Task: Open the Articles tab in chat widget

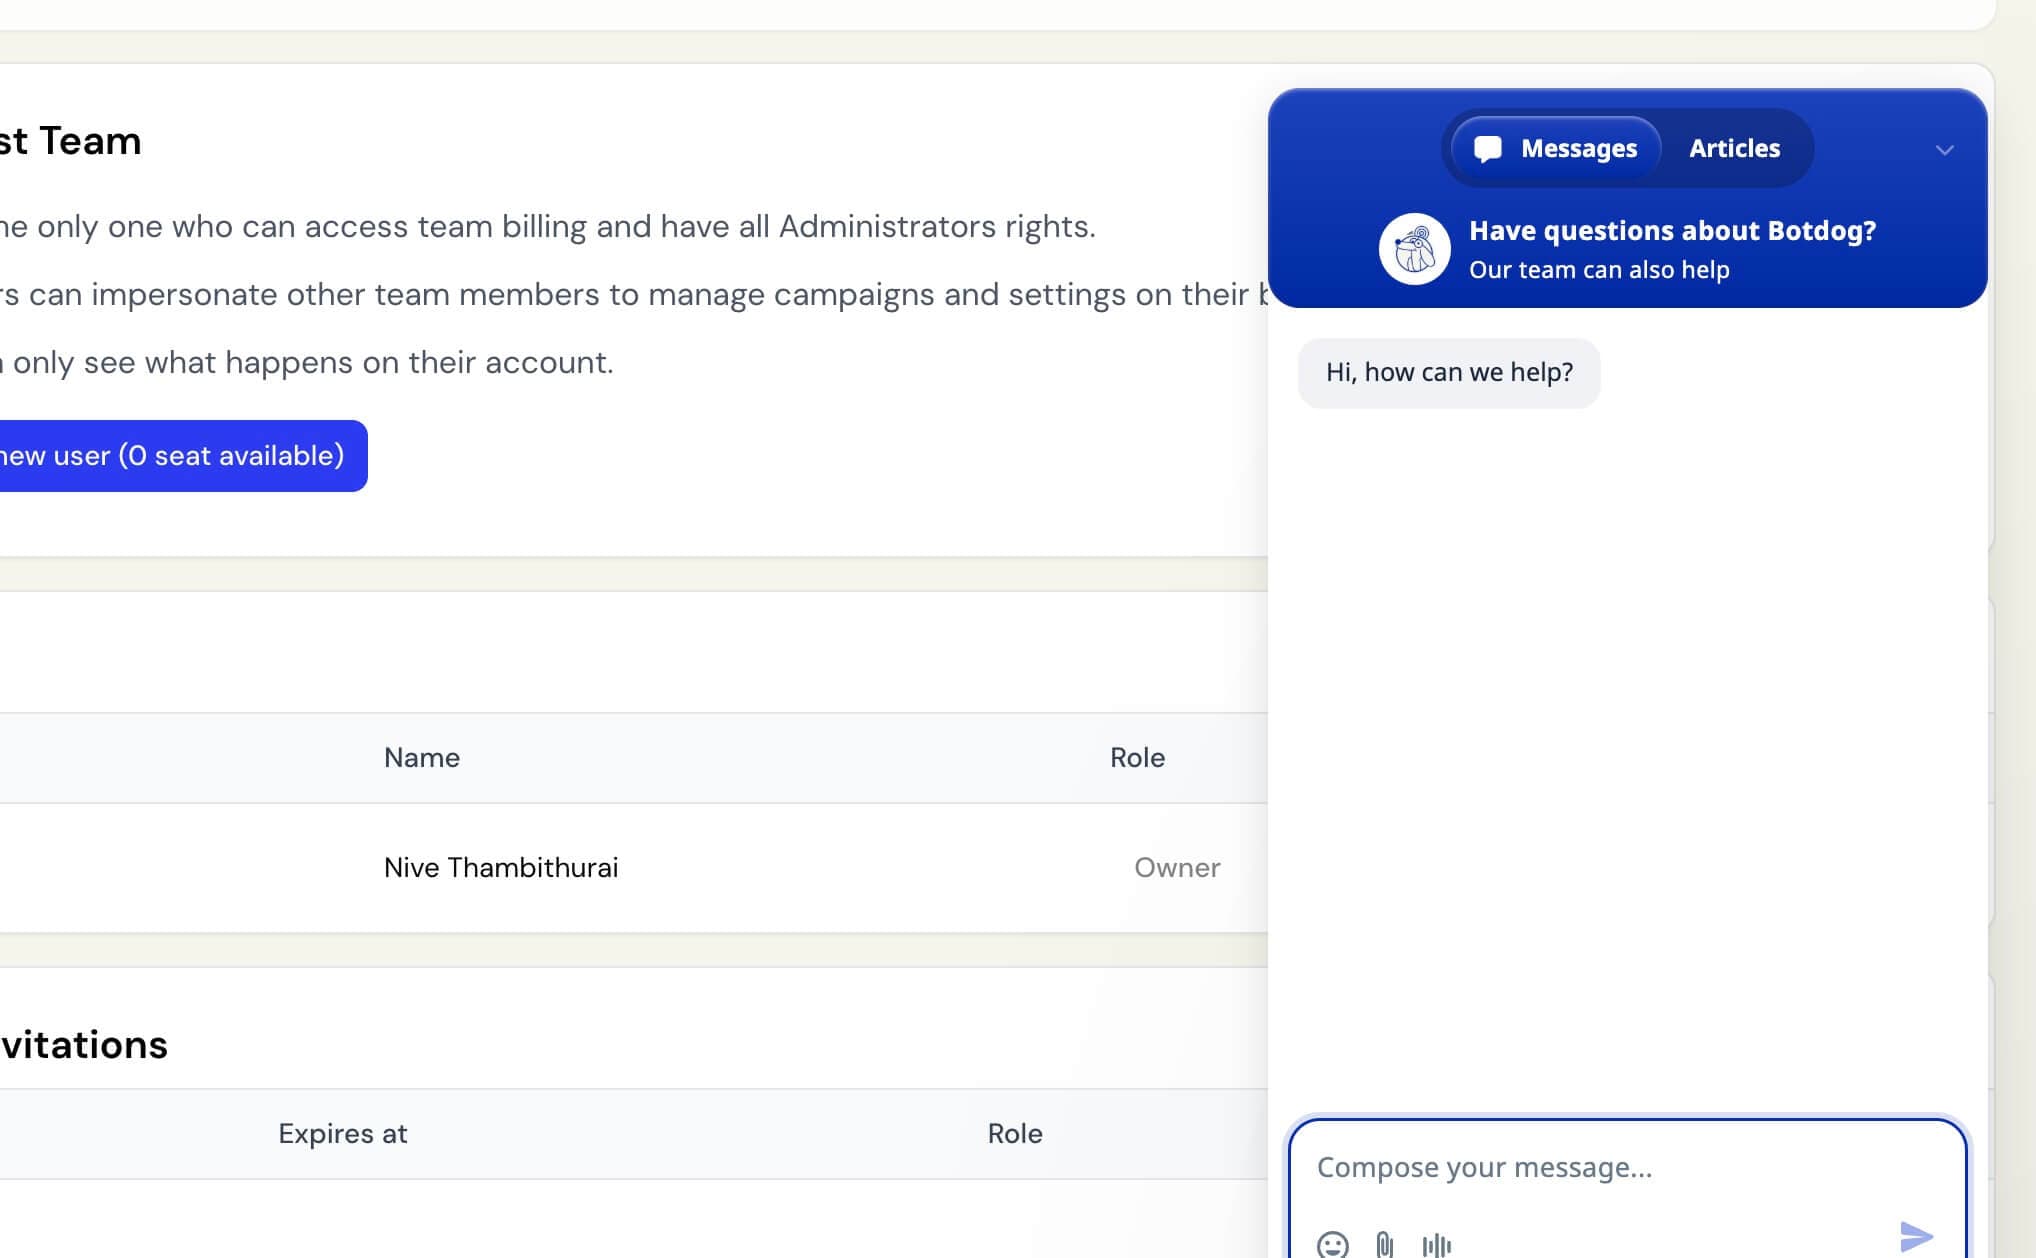Action: 1734,148
